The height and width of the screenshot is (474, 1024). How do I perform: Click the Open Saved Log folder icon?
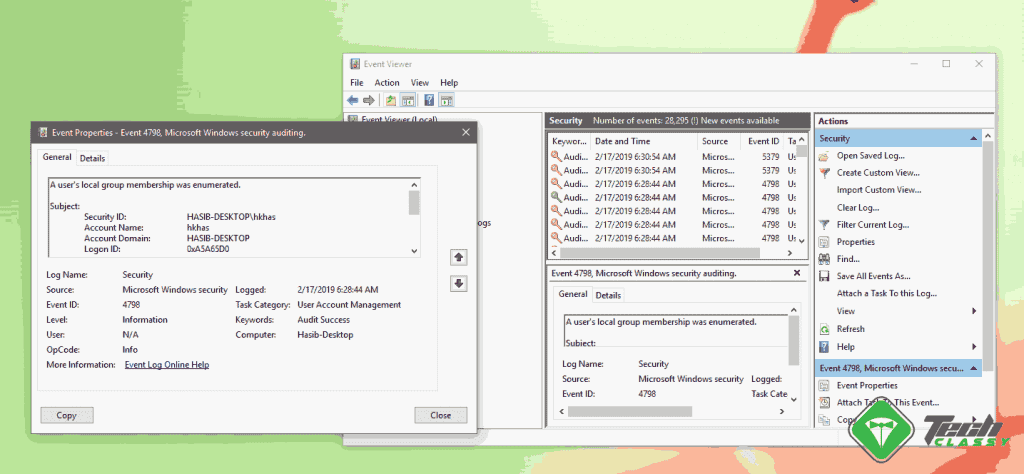pos(824,156)
